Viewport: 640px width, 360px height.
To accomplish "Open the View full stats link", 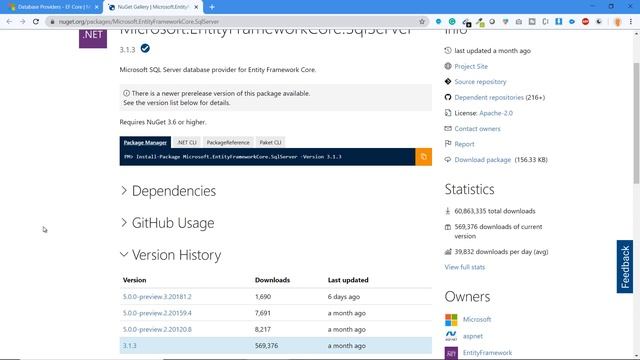I will click(x=465, y=267).
